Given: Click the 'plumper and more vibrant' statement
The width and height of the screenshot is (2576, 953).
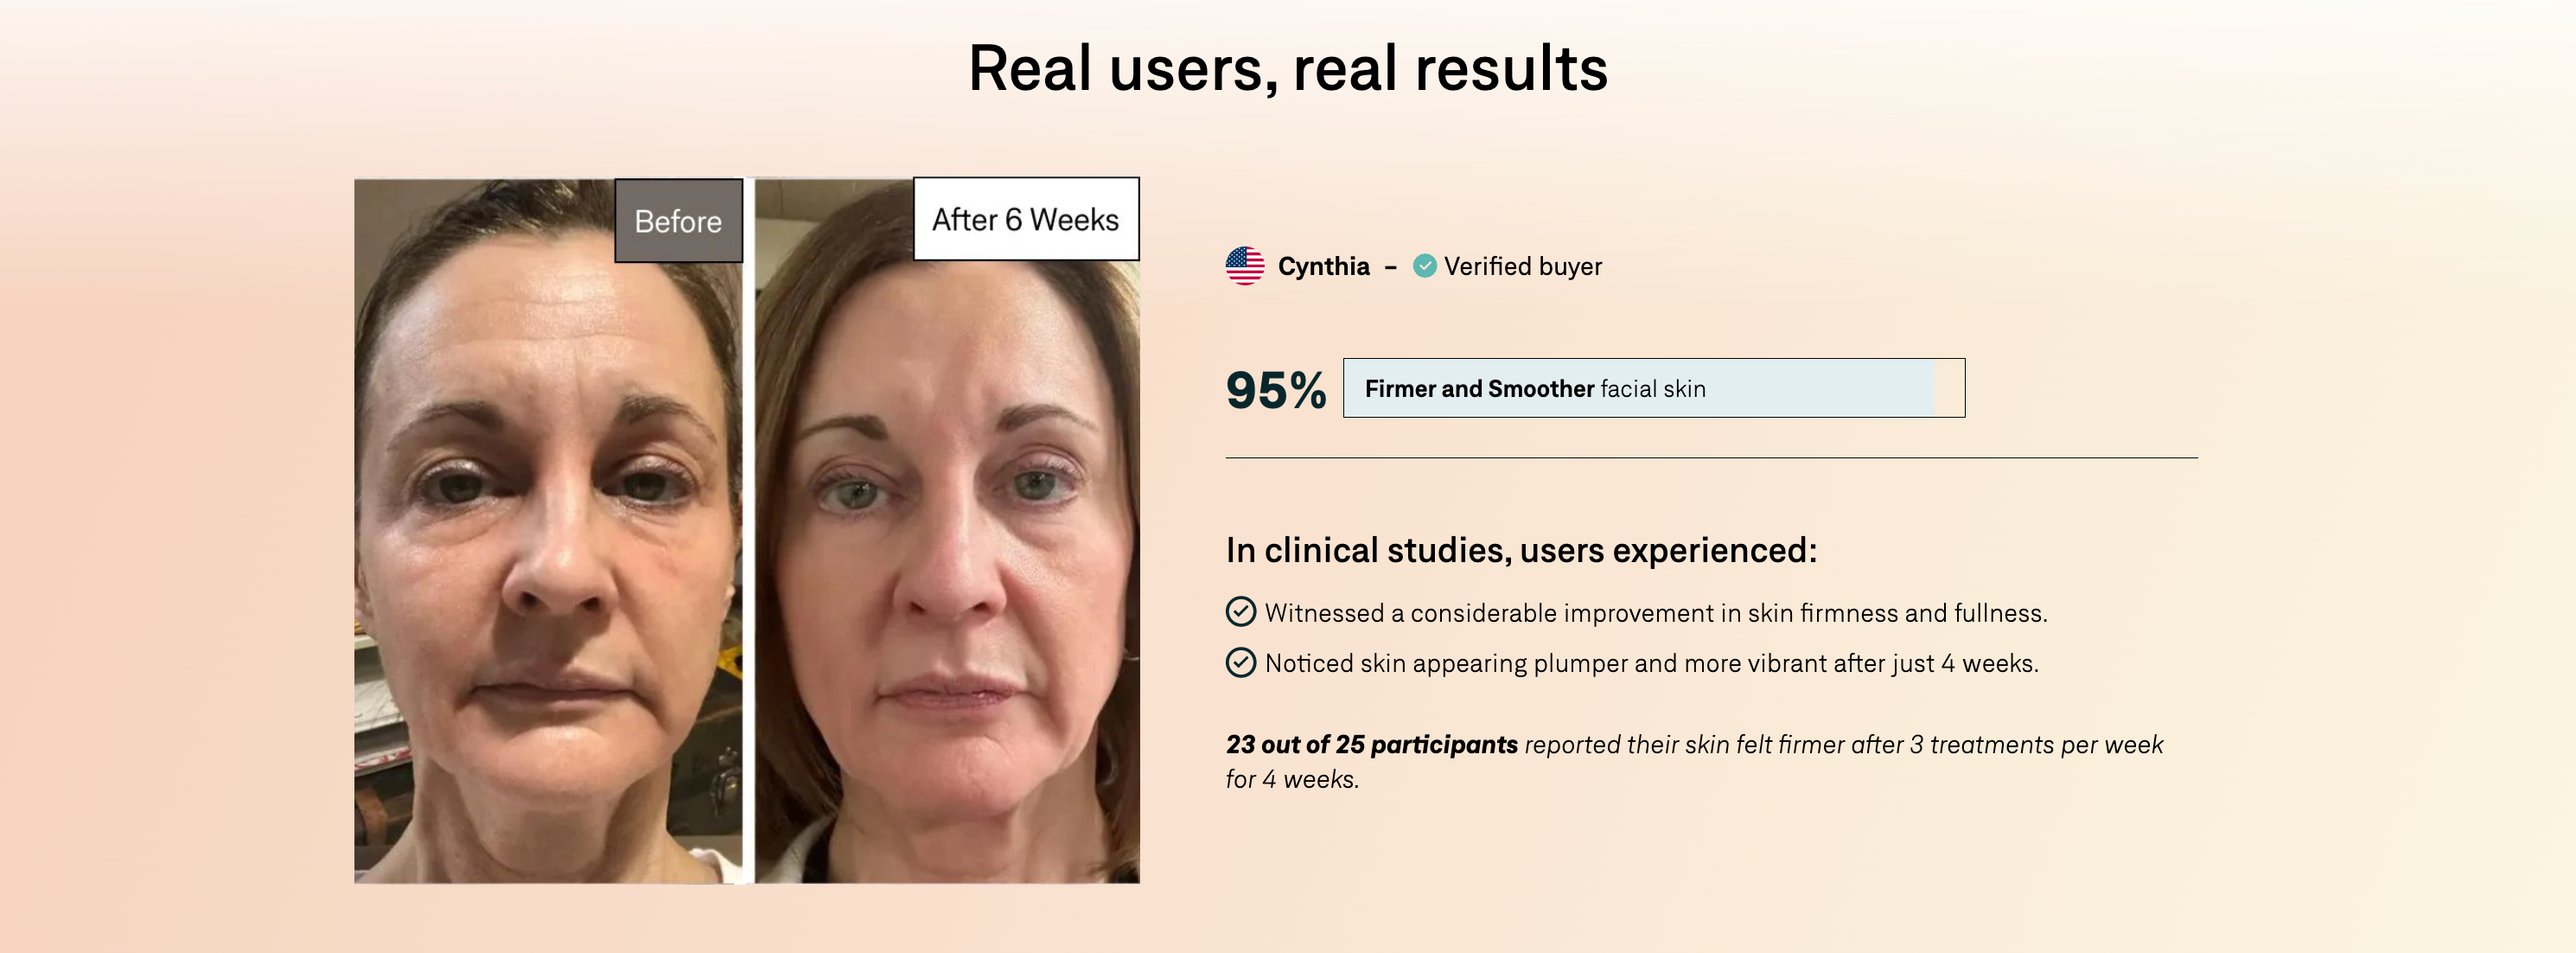Looking at the screenshot, I should 1651,663.
